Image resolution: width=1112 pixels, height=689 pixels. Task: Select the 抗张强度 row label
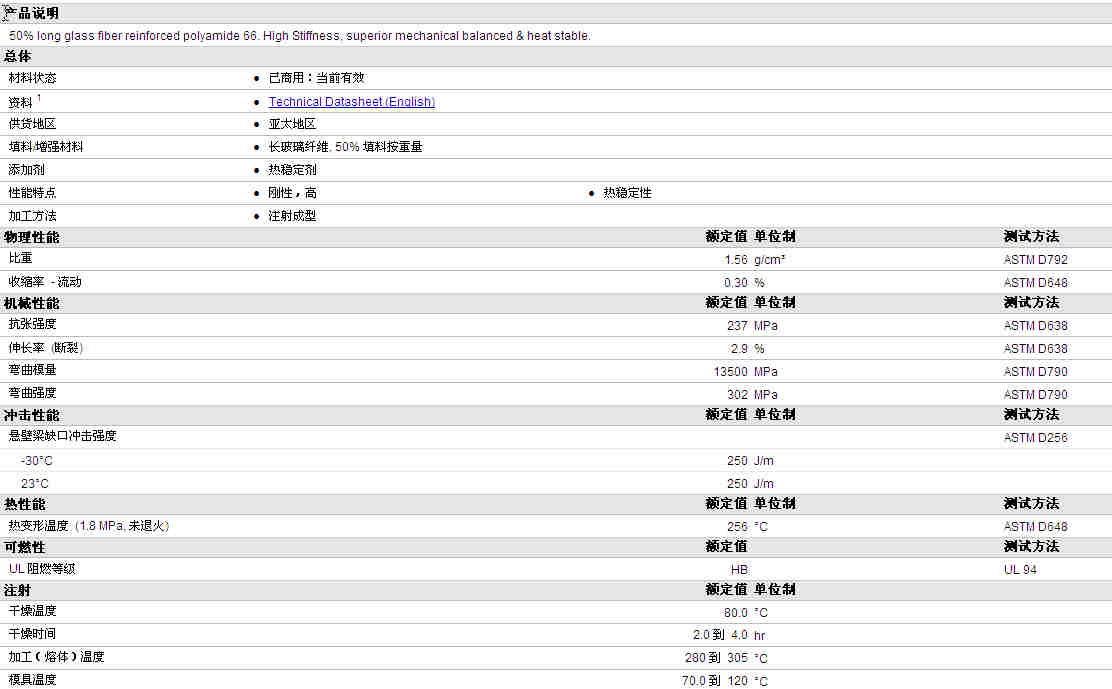click(x=32, y=325)
